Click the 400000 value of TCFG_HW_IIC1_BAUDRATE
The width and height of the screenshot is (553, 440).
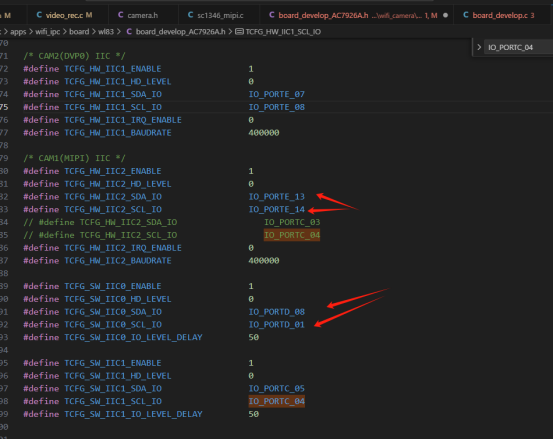click(264, 133)
